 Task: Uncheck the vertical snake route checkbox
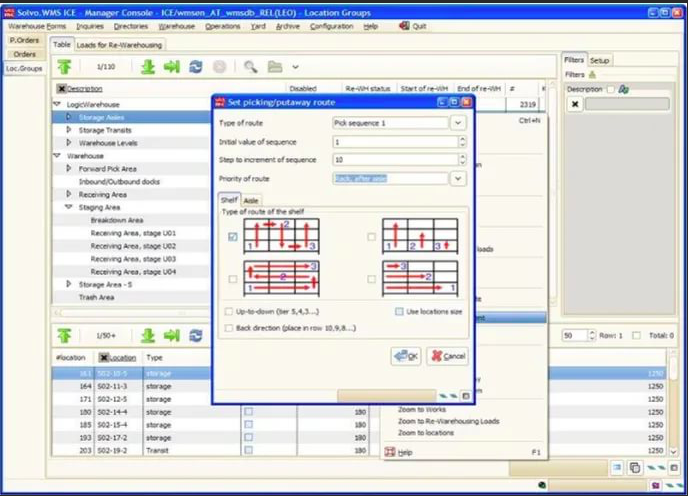coord(233,237)
